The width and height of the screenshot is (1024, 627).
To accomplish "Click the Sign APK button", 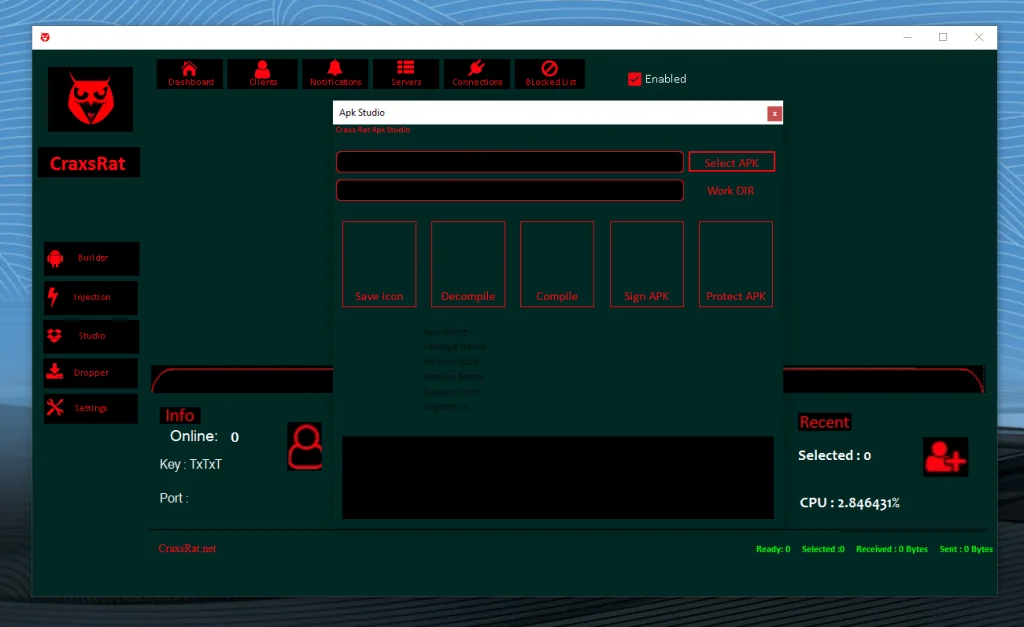I will (x=646, y=264).
